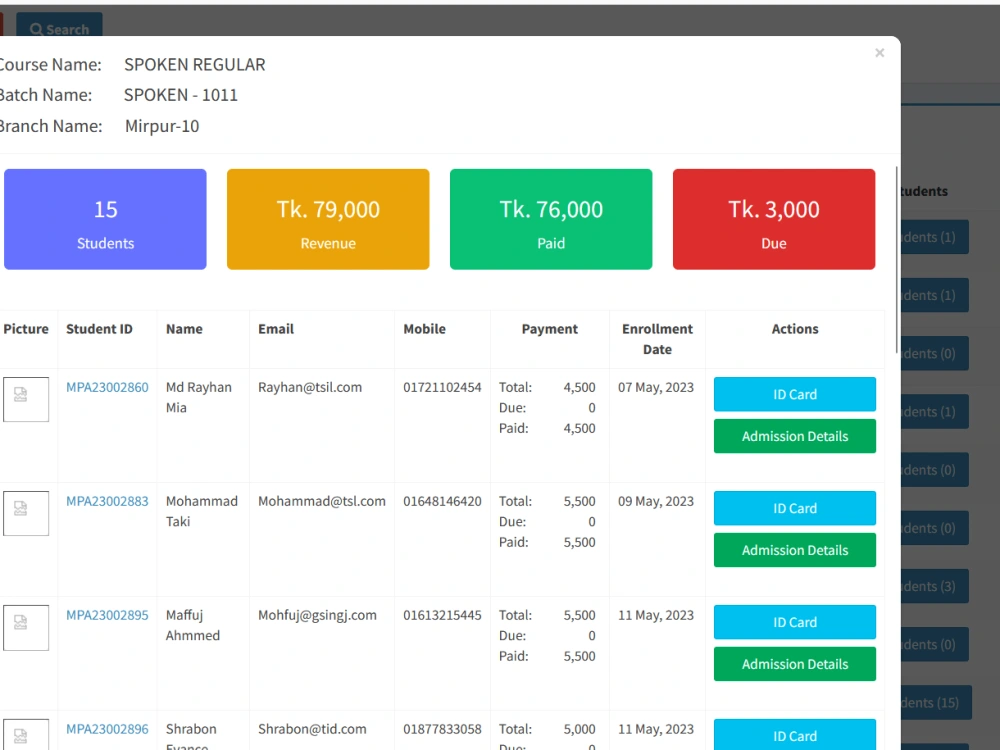Click the Payment column header

[550, 329]
